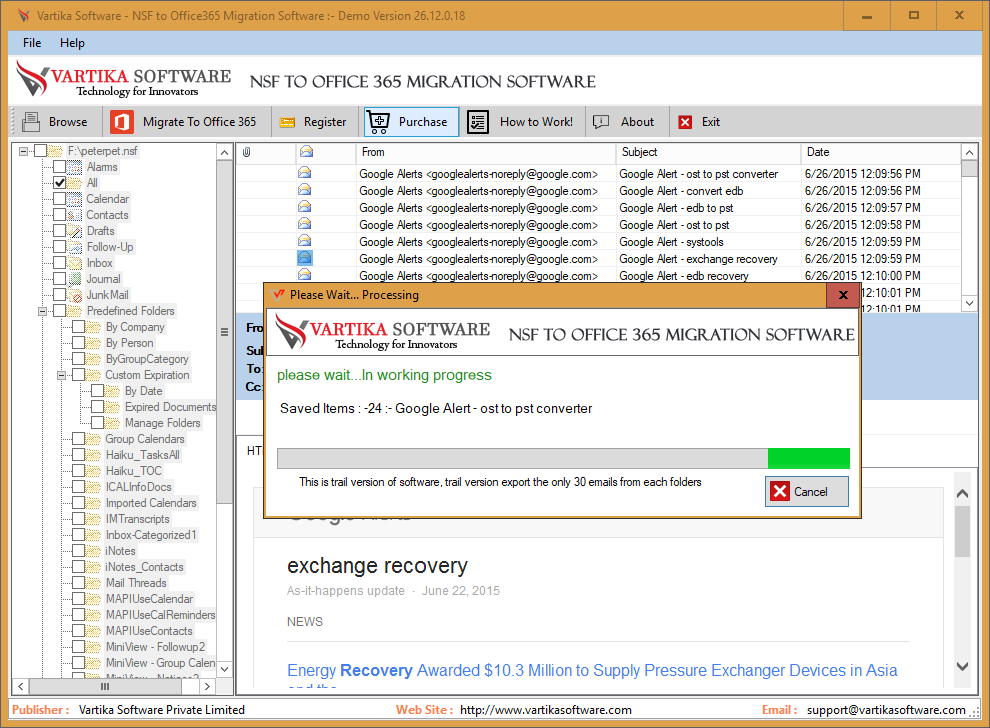
Task: Click the JunkMail folder icon
Action: (x=75, y=295)
